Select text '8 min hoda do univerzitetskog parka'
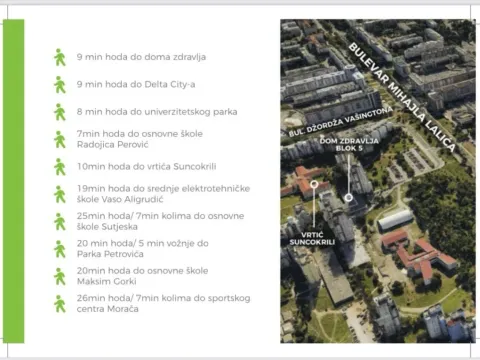The image size is (480, 360). (x=157, y=112)
